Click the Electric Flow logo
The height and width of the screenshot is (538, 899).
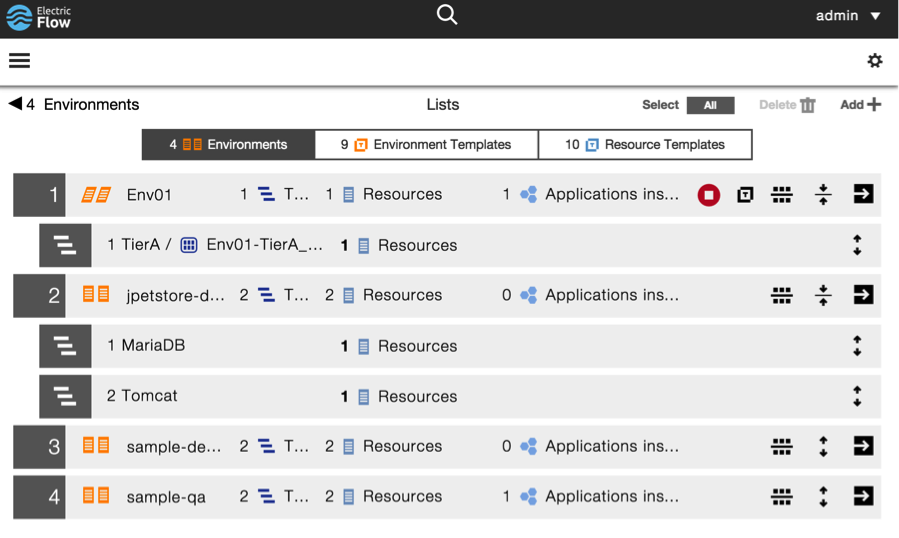coord(39,17)
